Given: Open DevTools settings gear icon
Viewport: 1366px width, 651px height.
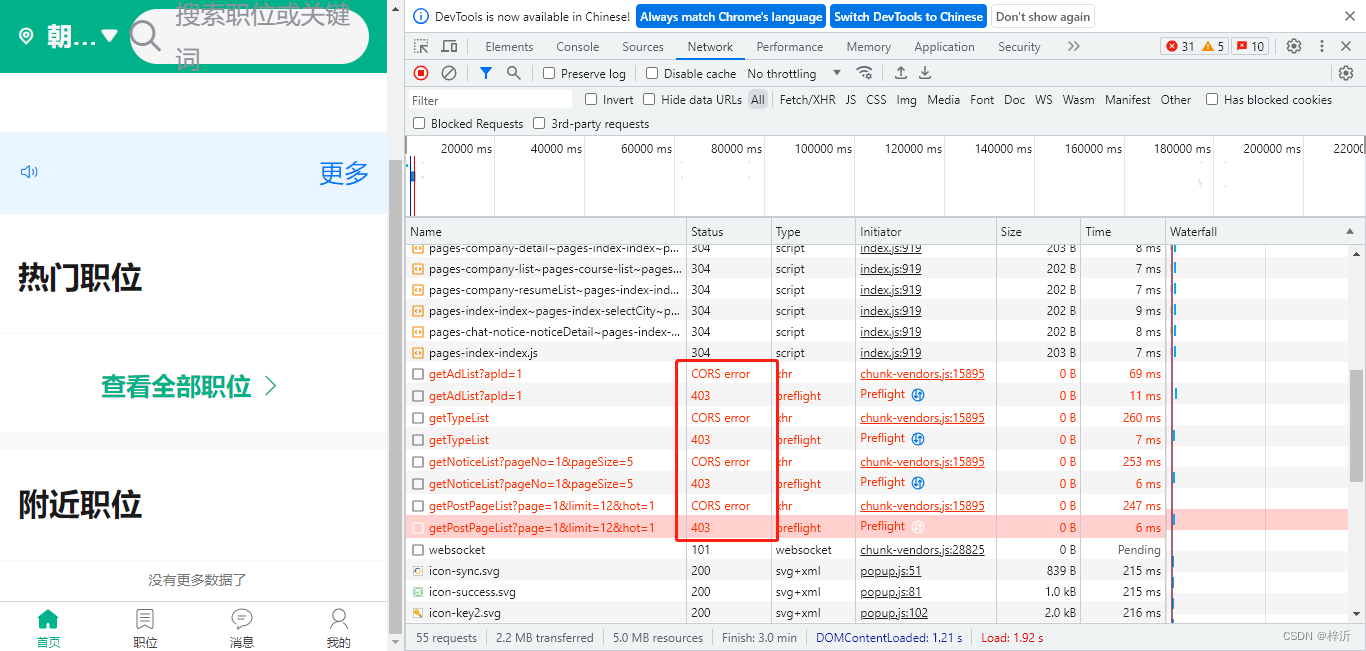Looking at the screenshot, I should 1294,46.
